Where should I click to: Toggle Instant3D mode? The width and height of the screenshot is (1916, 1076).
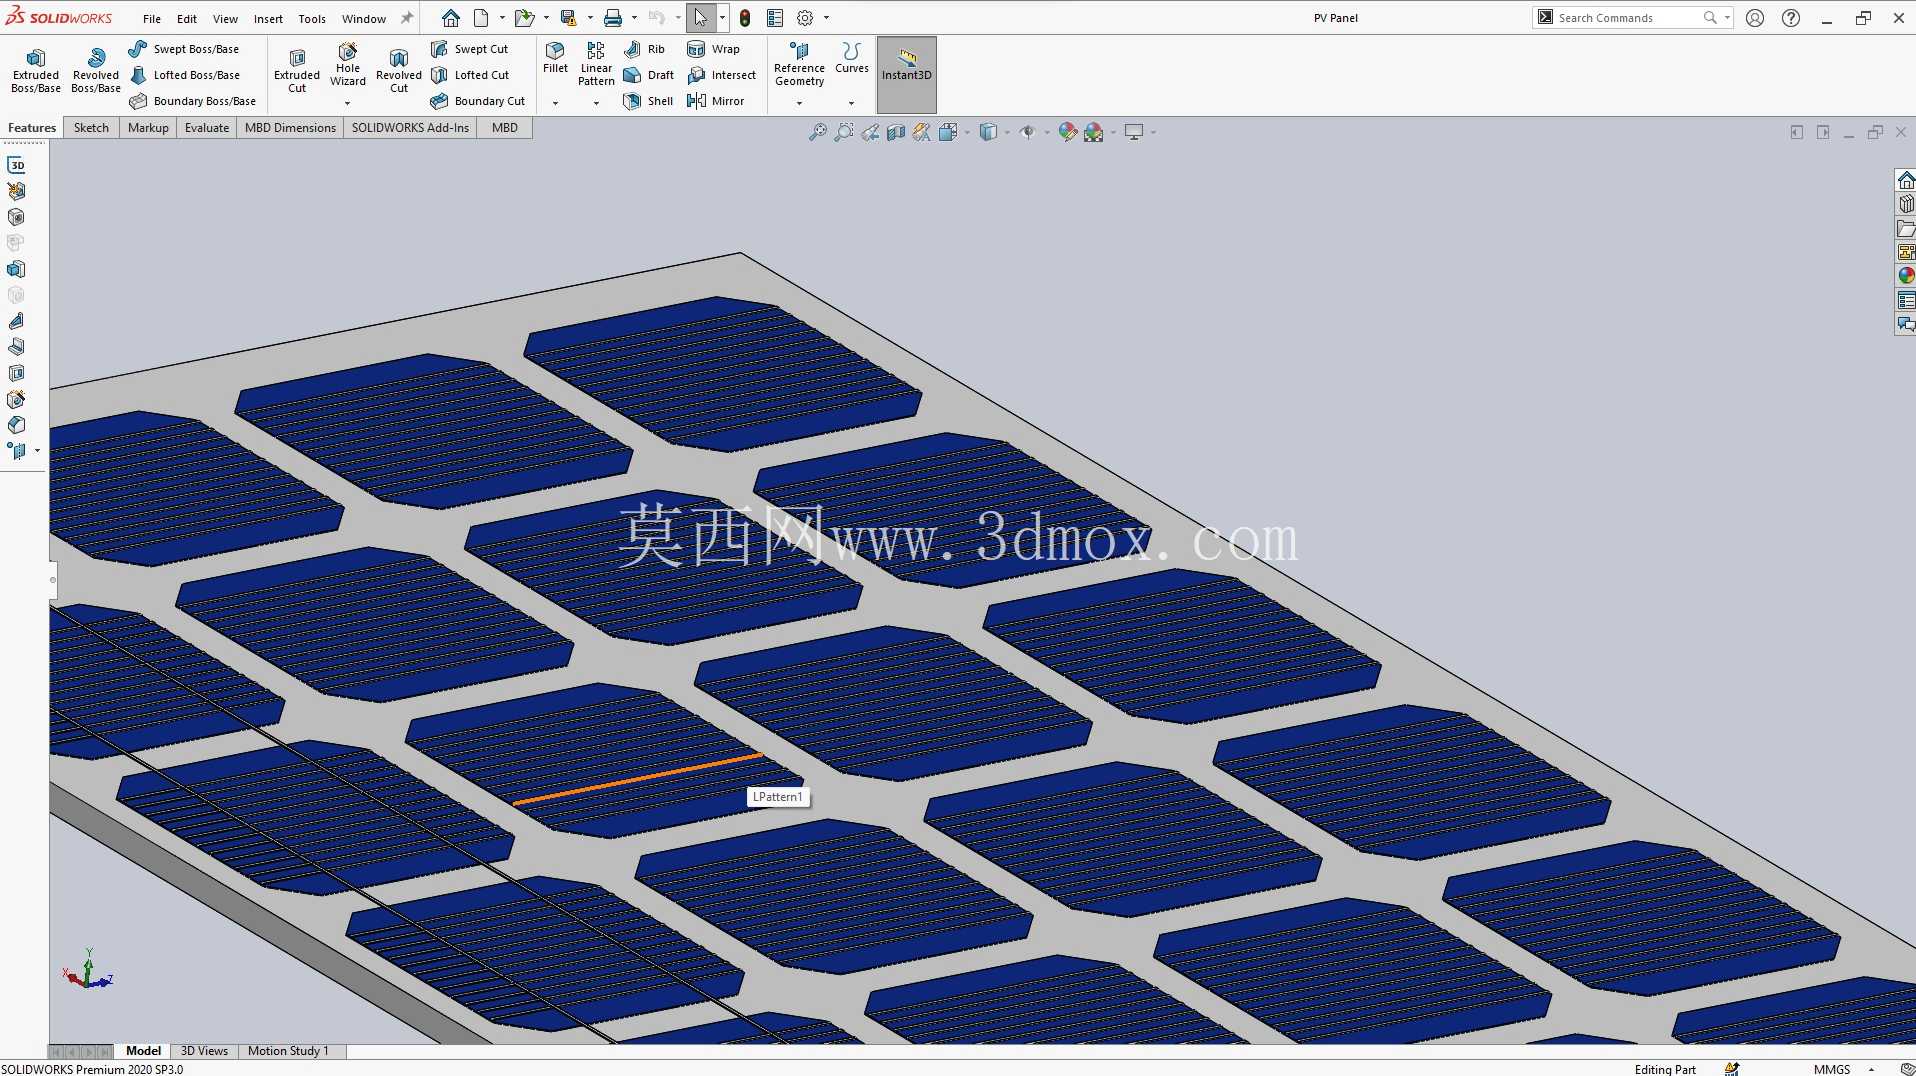pos(907,75)
